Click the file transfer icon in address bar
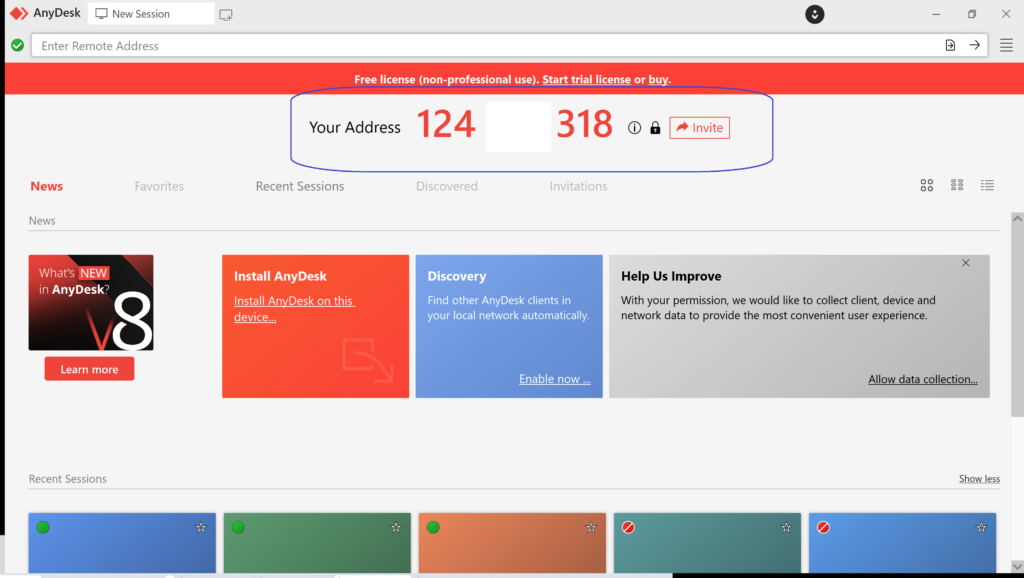 [949, 45]
